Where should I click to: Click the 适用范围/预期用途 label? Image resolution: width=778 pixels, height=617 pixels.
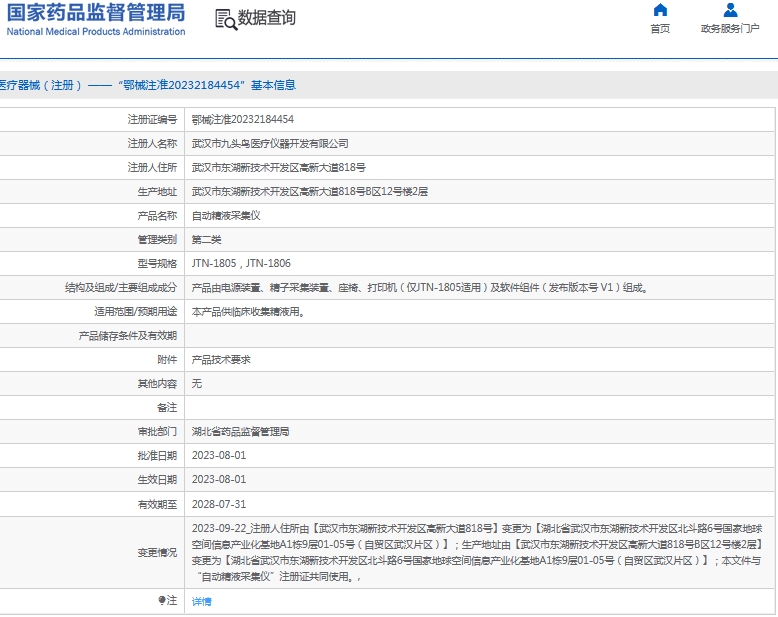(x=135, y=311)
